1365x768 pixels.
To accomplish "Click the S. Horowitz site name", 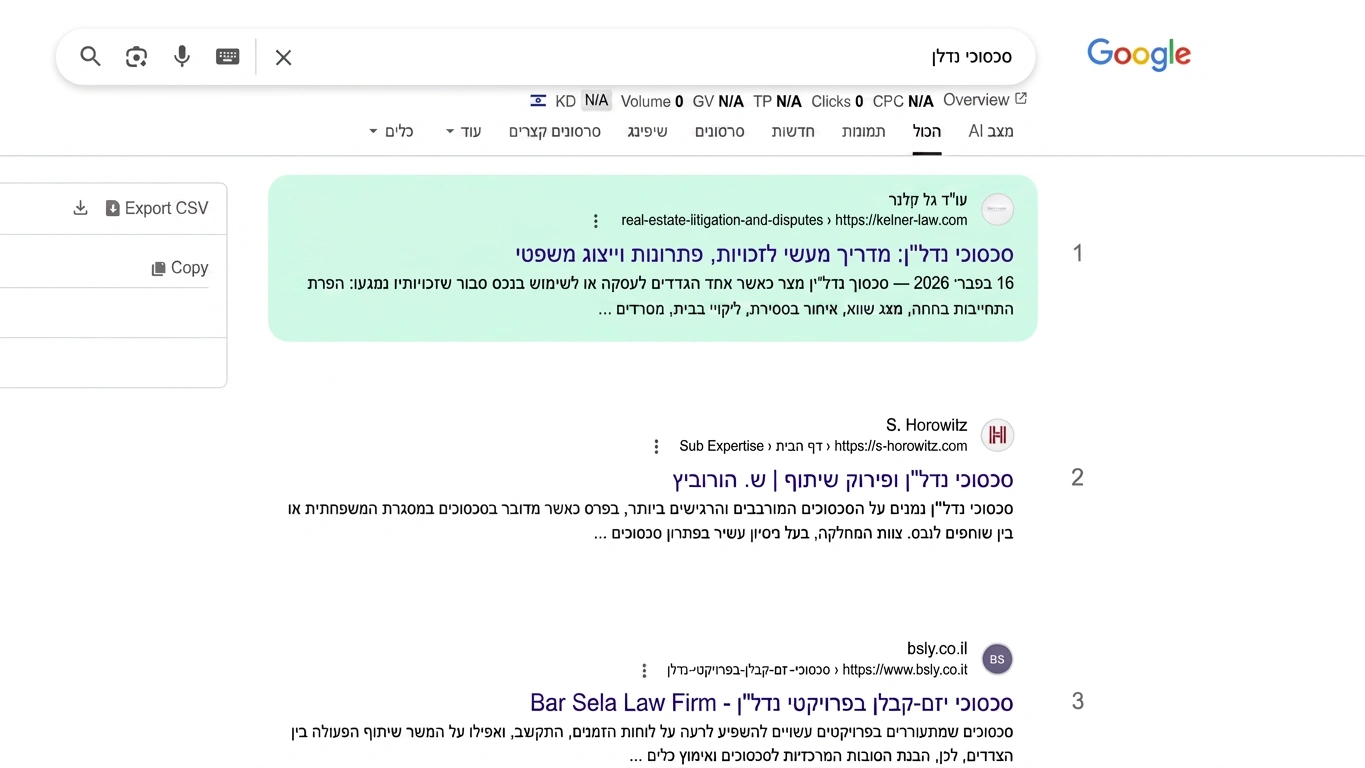I will 927,425.
